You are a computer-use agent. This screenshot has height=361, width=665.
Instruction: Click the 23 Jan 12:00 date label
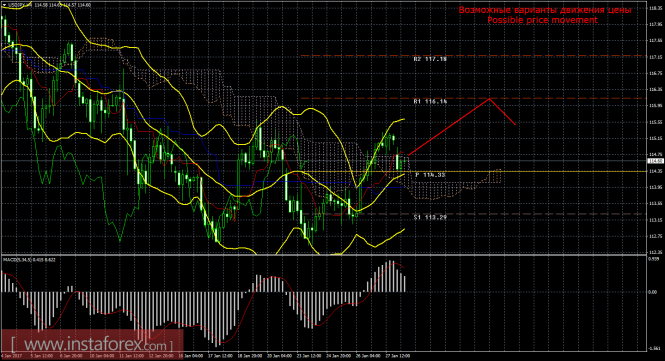[x=308, y=356]
